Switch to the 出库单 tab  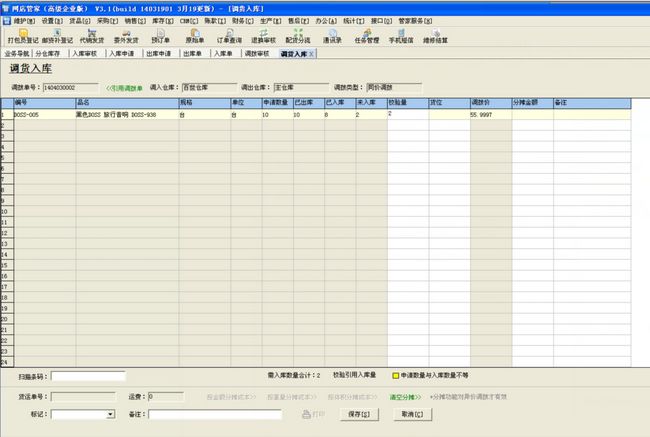point(192,54)
